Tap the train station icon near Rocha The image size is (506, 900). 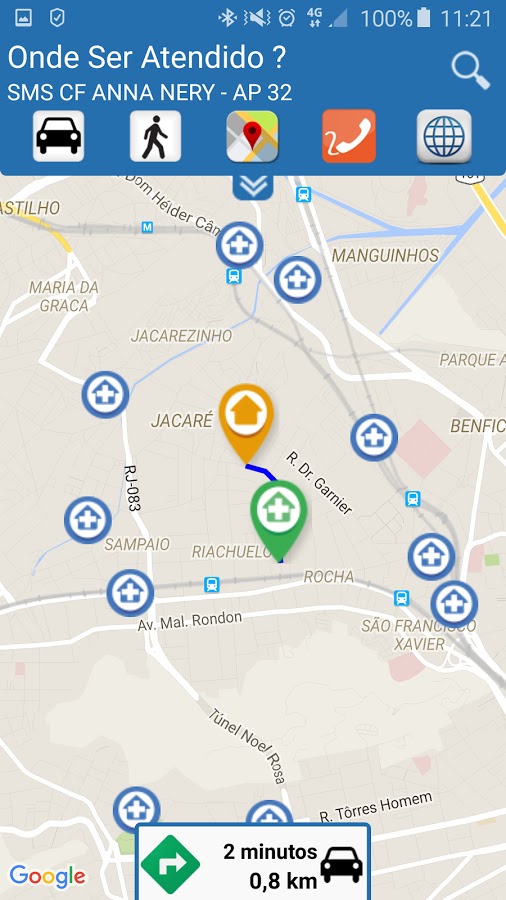pyautogui.click(x=212, y=585)
